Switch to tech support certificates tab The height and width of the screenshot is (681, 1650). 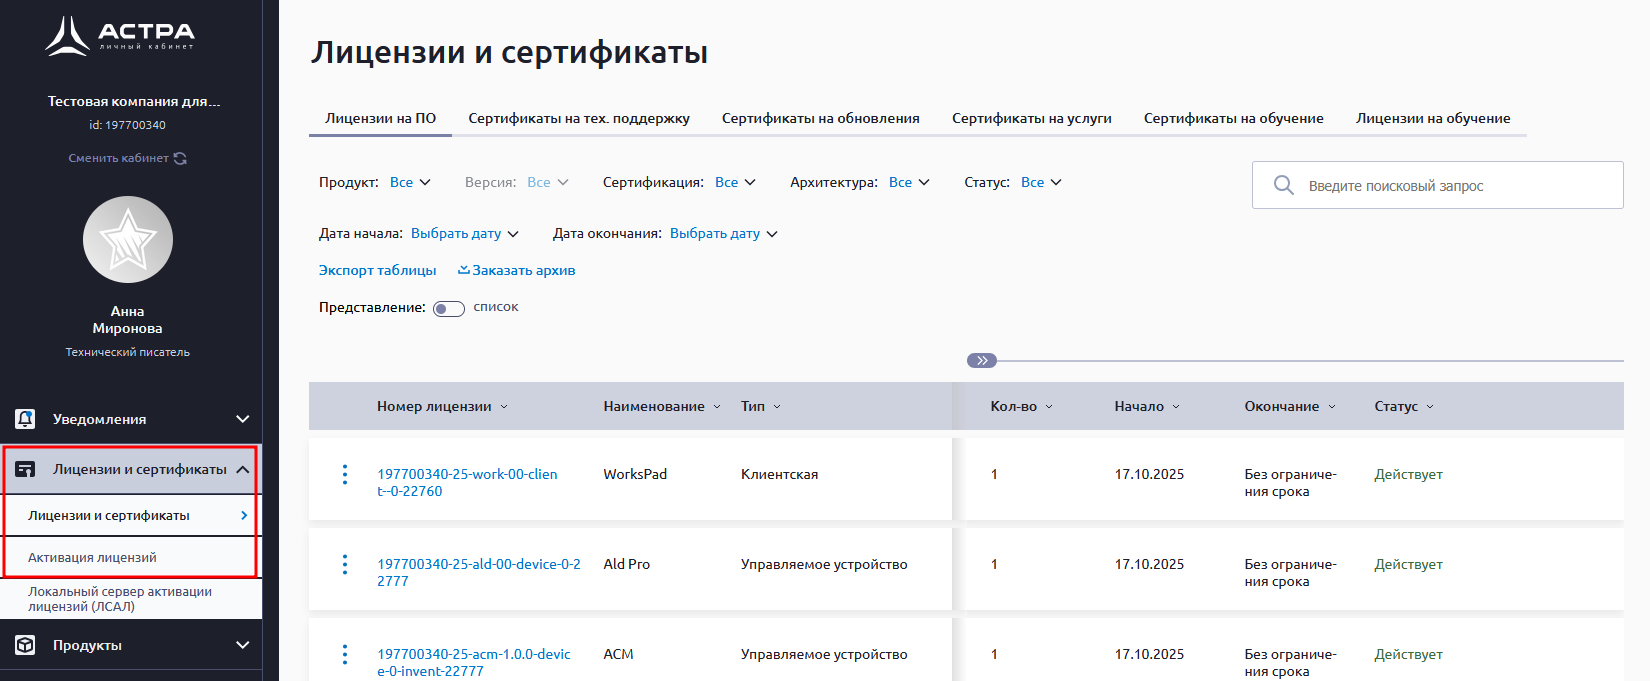pyautogui.click(x=579, y=118)
